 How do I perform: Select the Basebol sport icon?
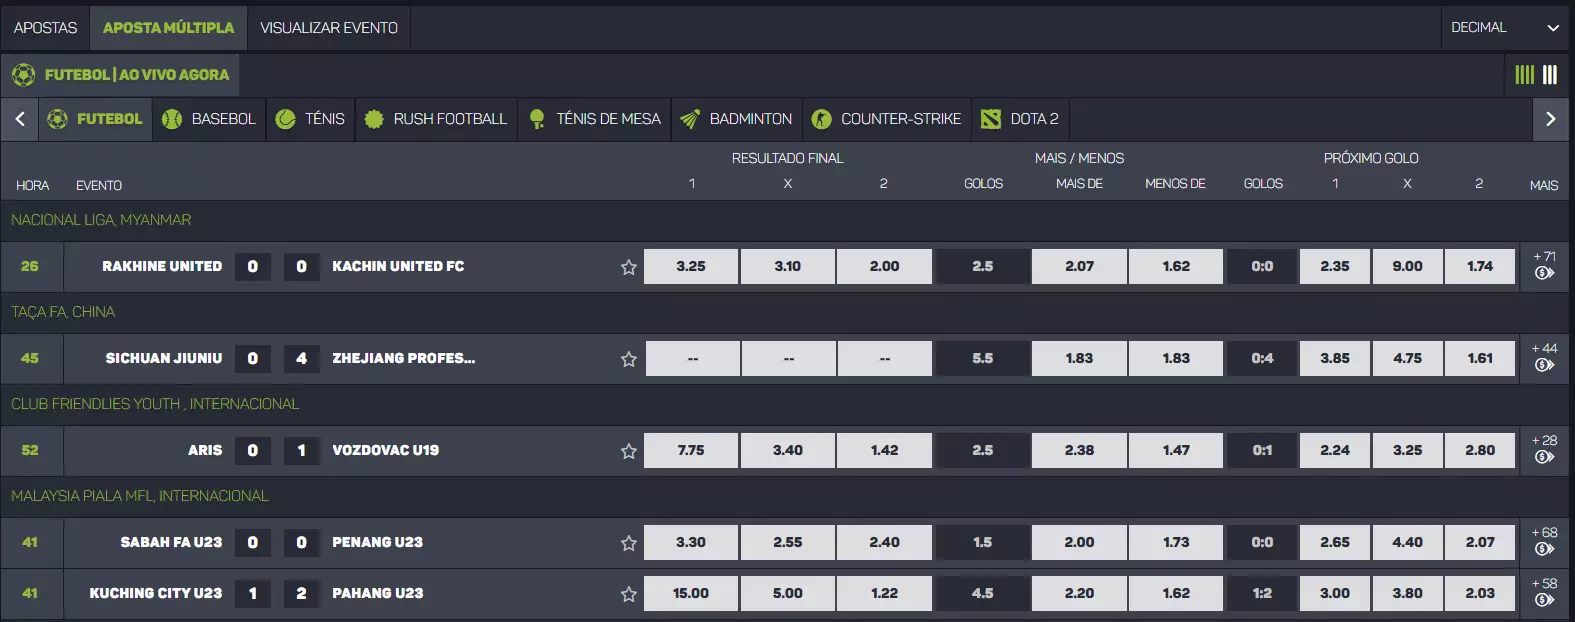click(172, 119)
